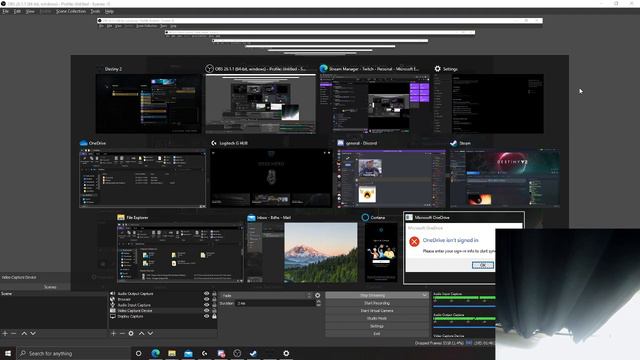
Task: Hide the Browser source
Action: click(207, 299)
